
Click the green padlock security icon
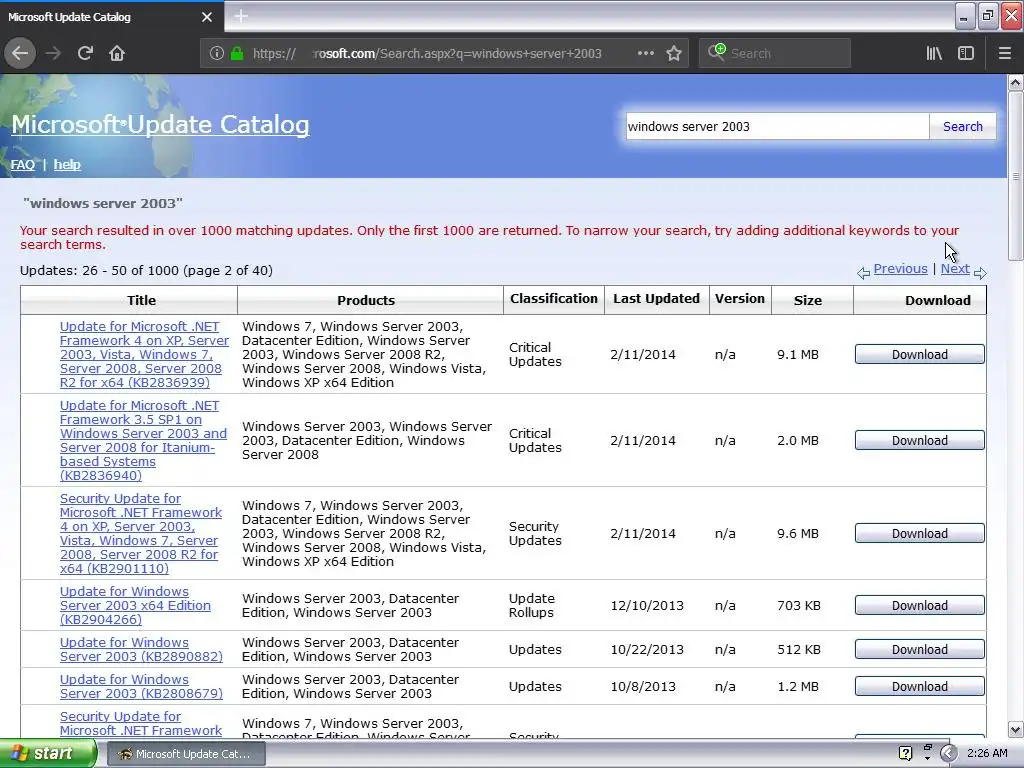[237, 54]
